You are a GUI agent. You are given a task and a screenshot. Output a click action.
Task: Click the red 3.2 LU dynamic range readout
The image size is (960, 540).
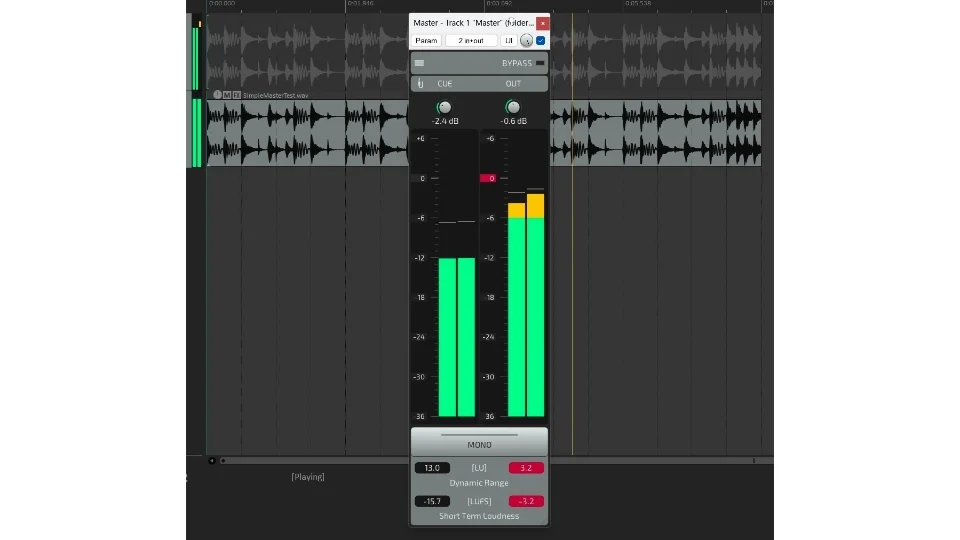click(526, 468)
